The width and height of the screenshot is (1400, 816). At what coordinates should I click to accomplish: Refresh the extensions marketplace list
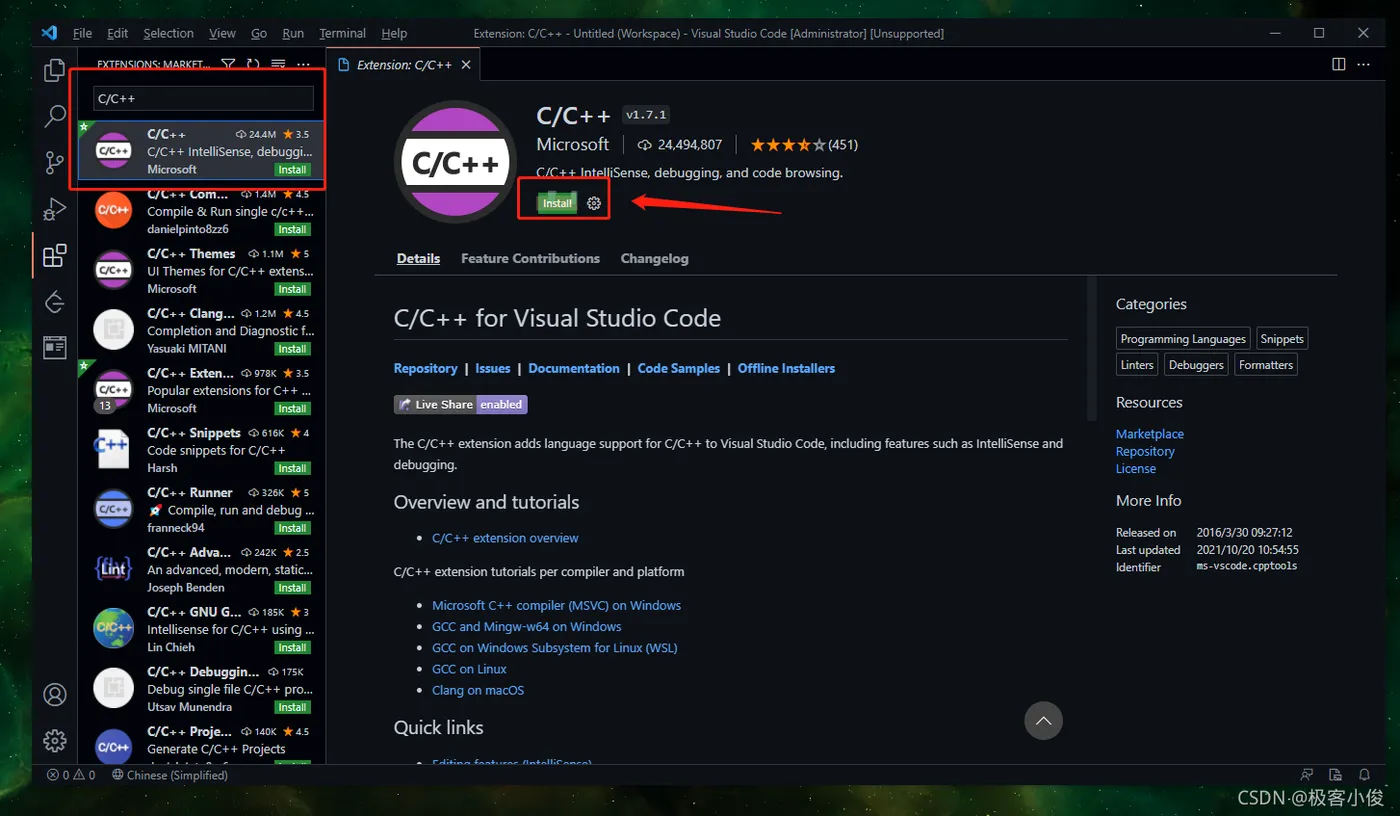click(x=253, y=64)
